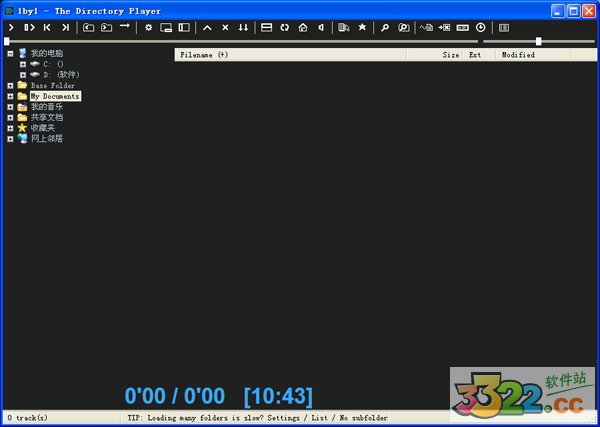The image size is (600, 427).
Task: Click the right-arrow jump icon
Action: coord(125,26)
